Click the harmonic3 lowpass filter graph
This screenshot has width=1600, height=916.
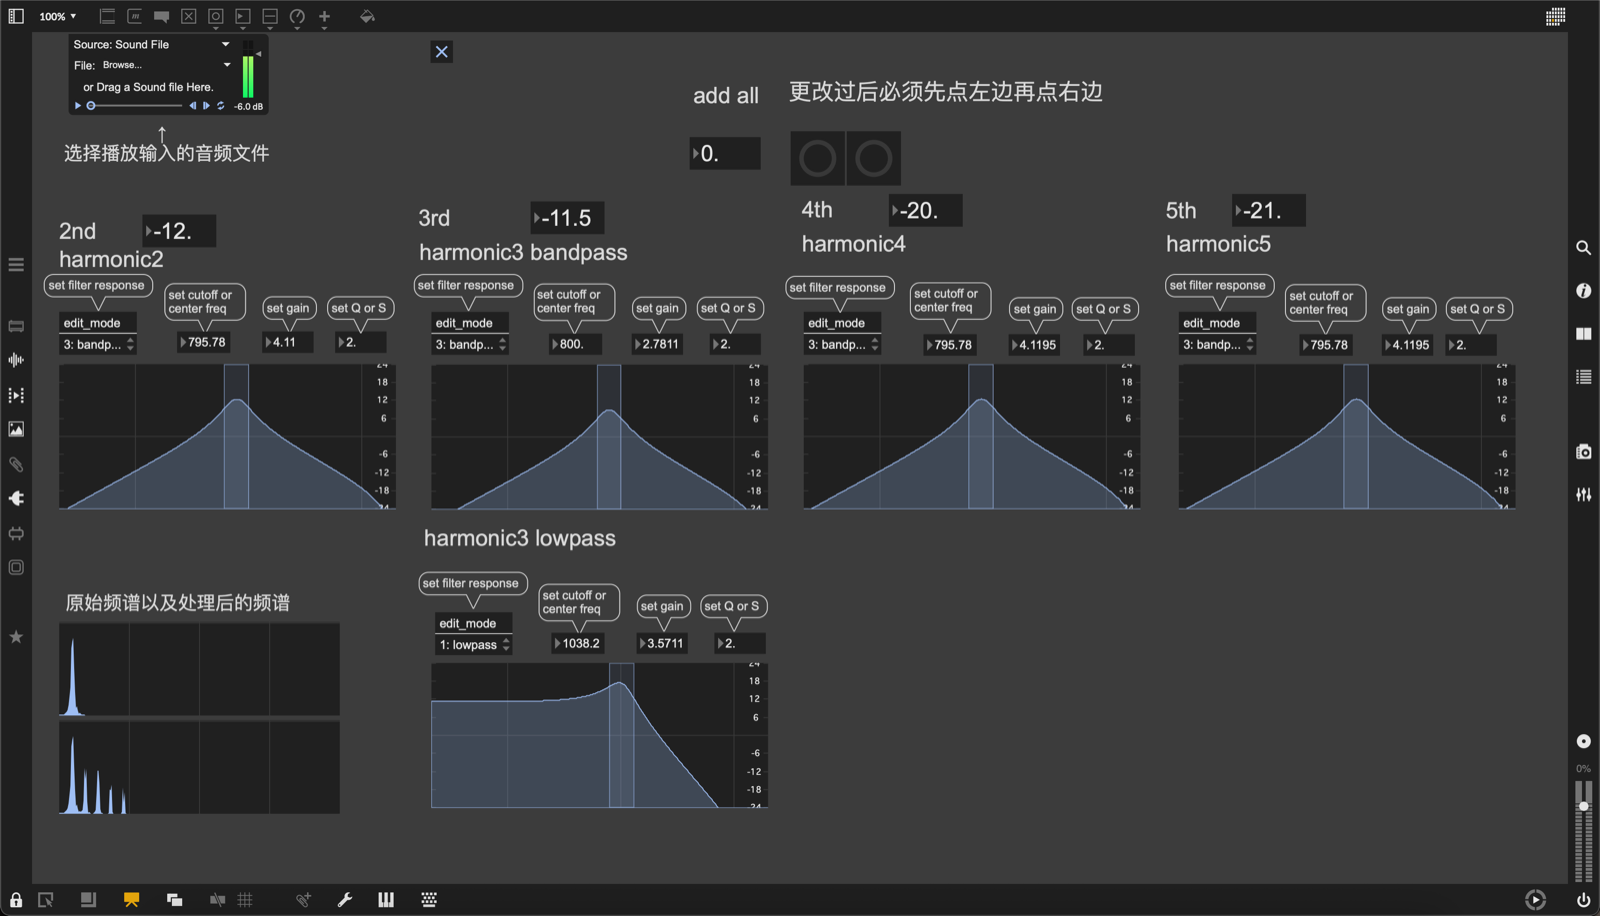click(x=599, y=735)
